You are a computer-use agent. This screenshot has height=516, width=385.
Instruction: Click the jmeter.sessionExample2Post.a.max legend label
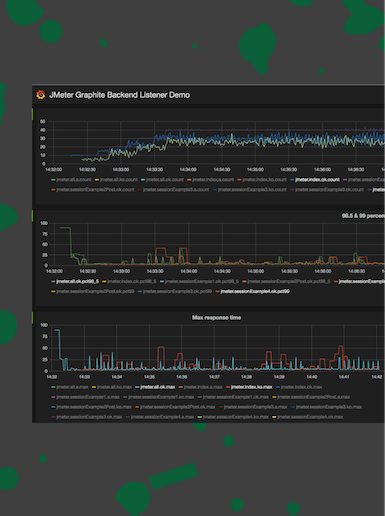(x=314, y=397)
